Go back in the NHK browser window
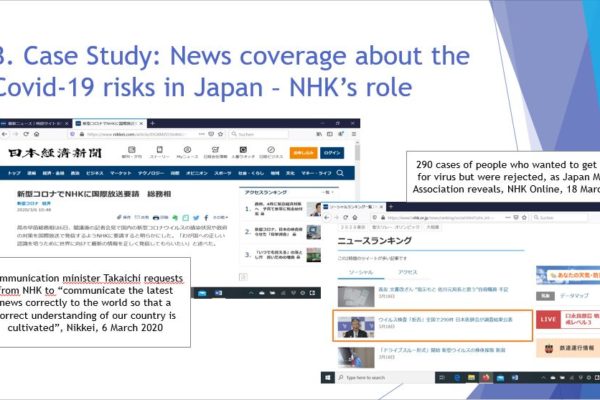The height and width of the screenshot is (400, 600). (326, 217)
